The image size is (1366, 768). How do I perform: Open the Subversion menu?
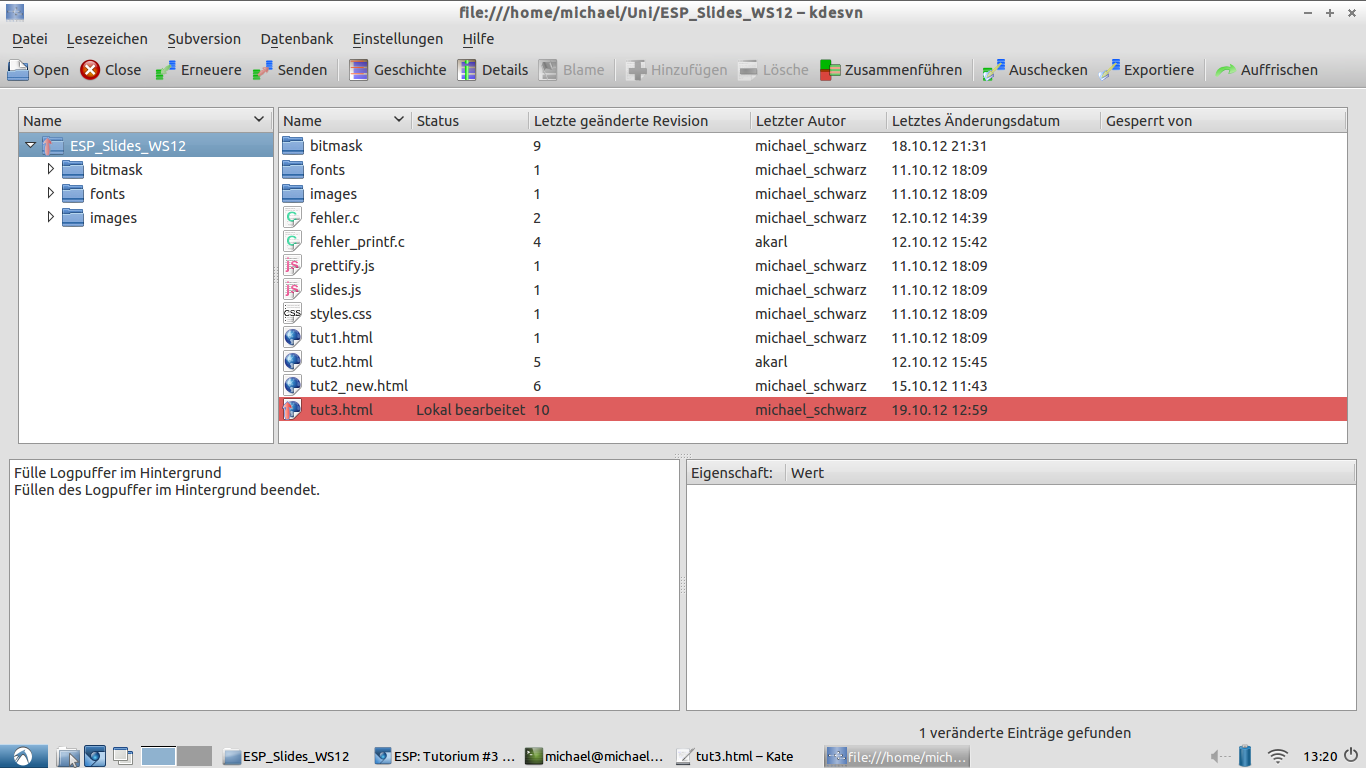coord(204,39)
